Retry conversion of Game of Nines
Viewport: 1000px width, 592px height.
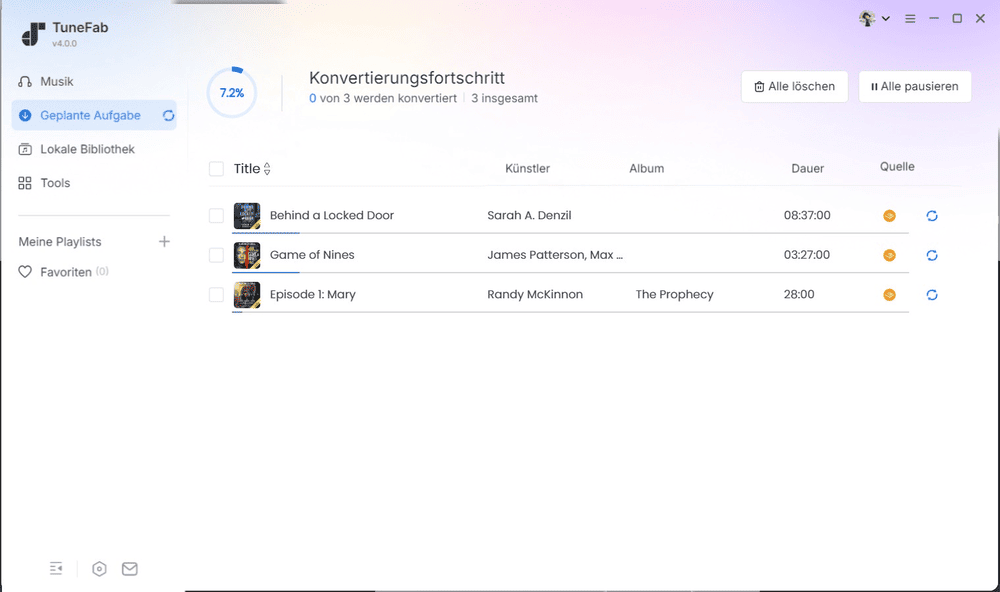click(932, 255)
